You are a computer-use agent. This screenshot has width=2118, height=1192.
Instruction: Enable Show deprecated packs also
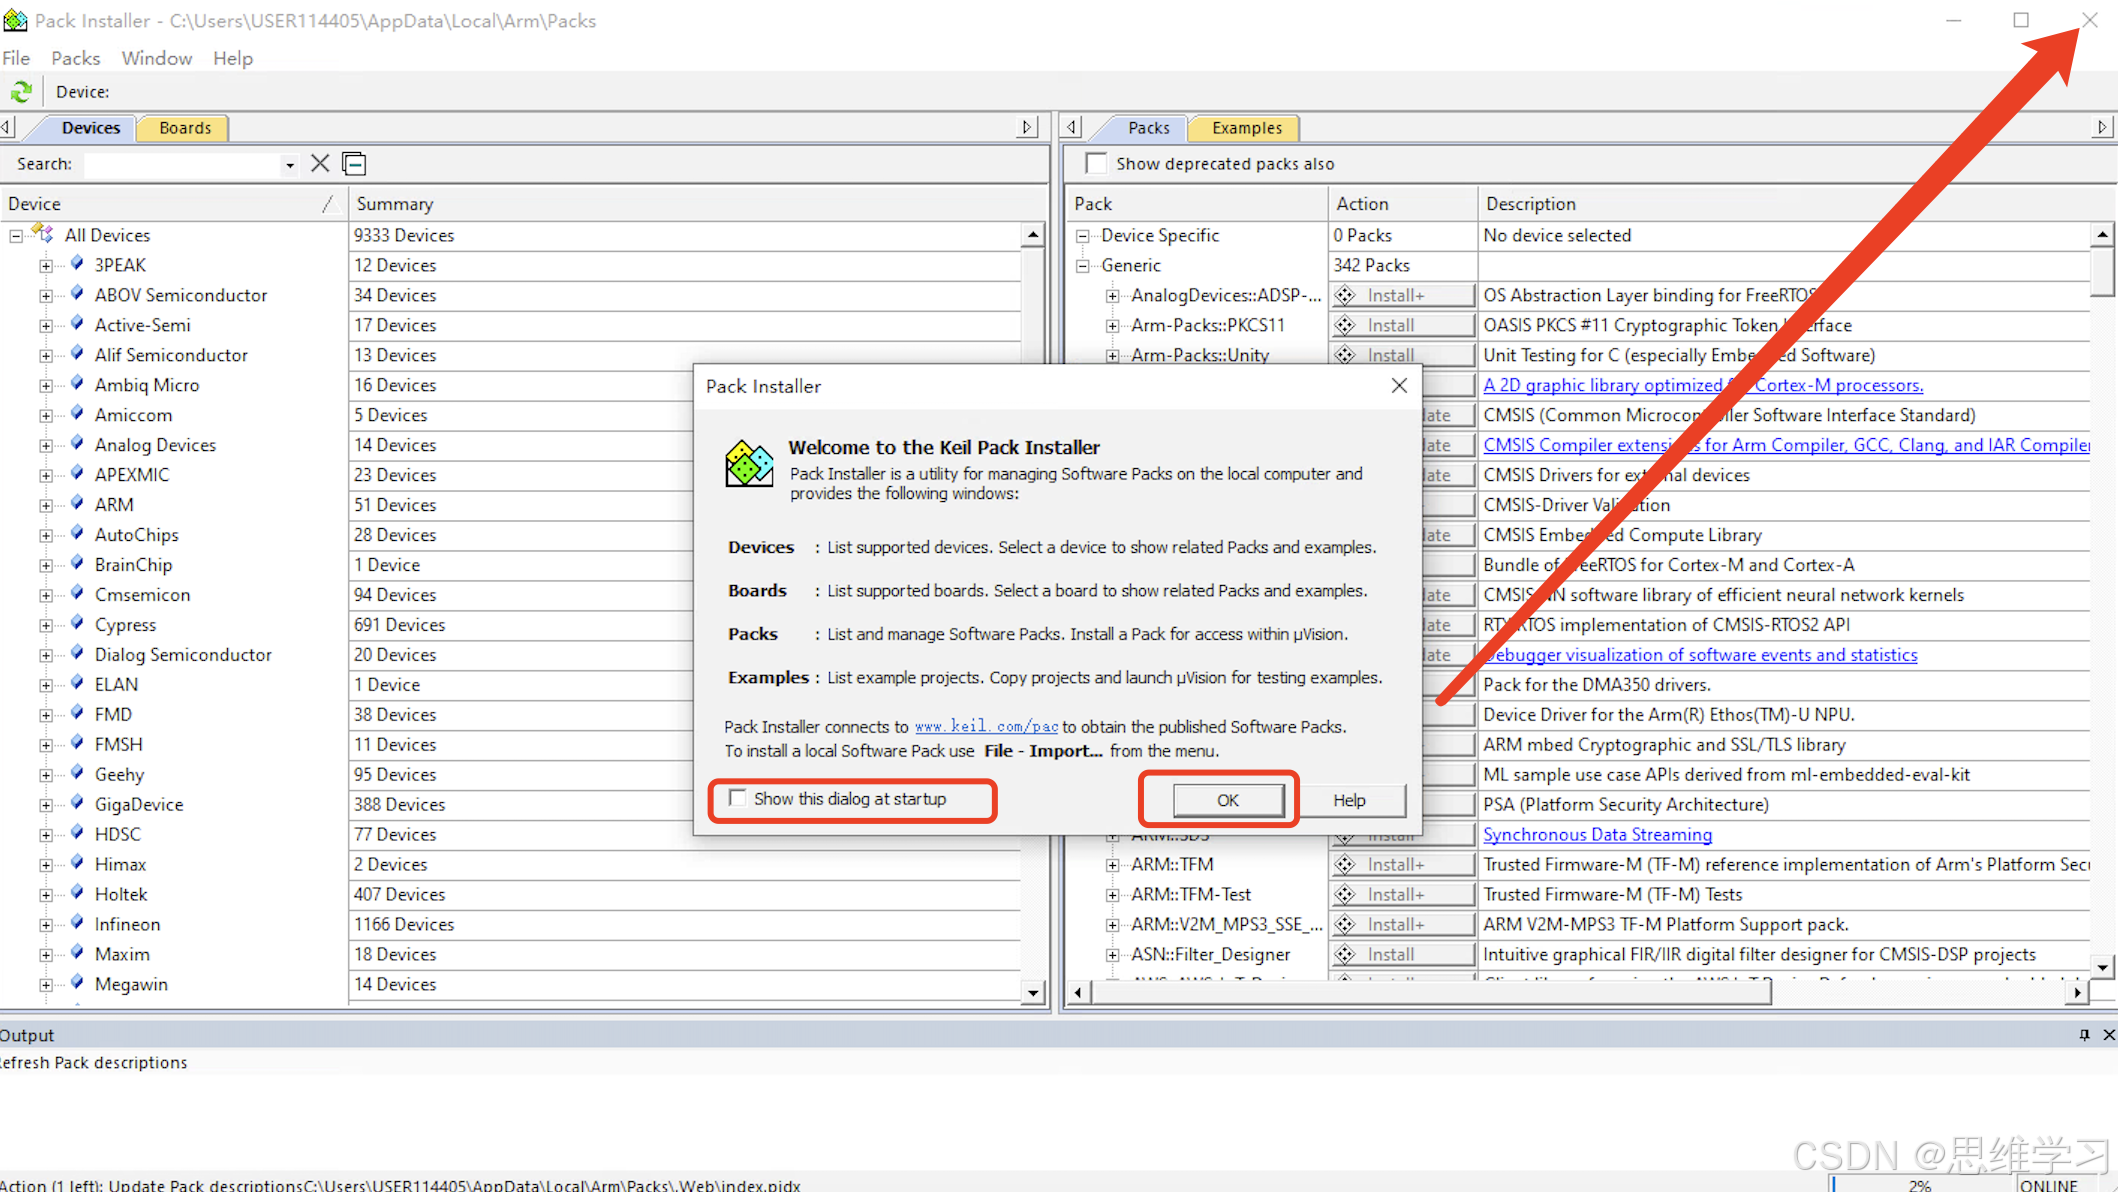1097,163
